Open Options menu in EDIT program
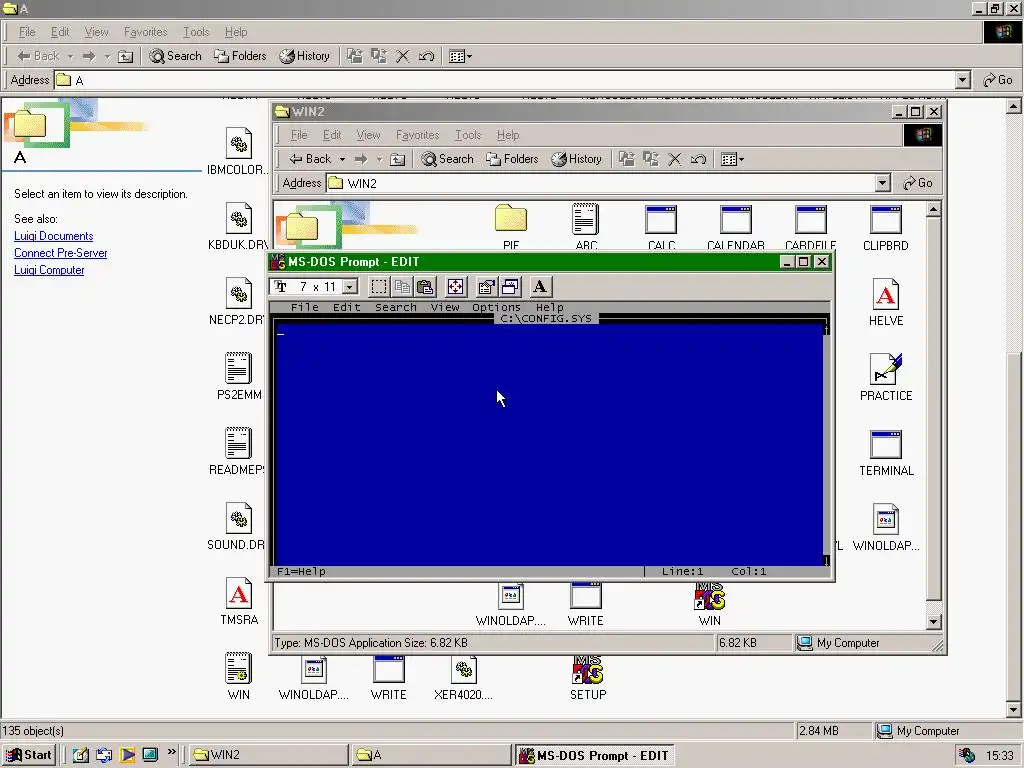The width and height of the screenshot is (1024, 768). [496, 307]
